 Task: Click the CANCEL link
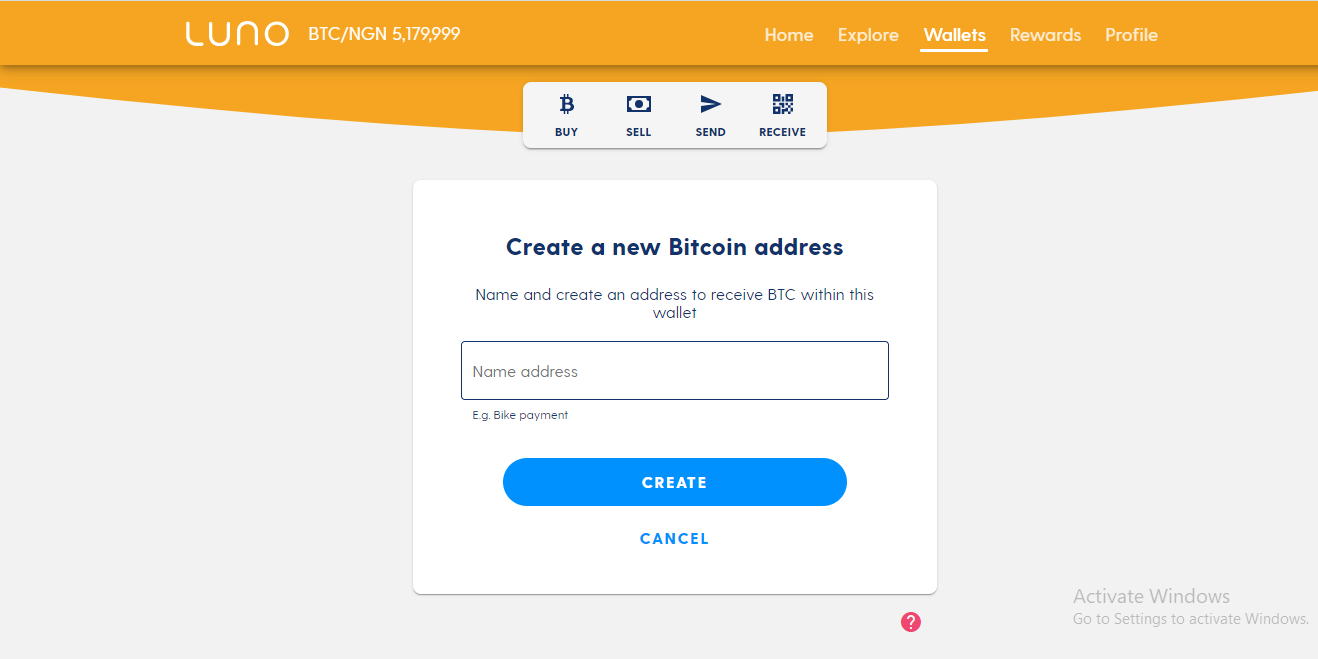[x=675, y=539]
